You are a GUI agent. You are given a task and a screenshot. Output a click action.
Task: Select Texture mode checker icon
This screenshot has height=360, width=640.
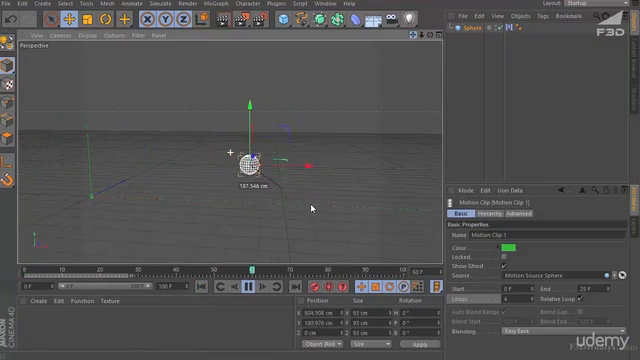pos(7,84)
